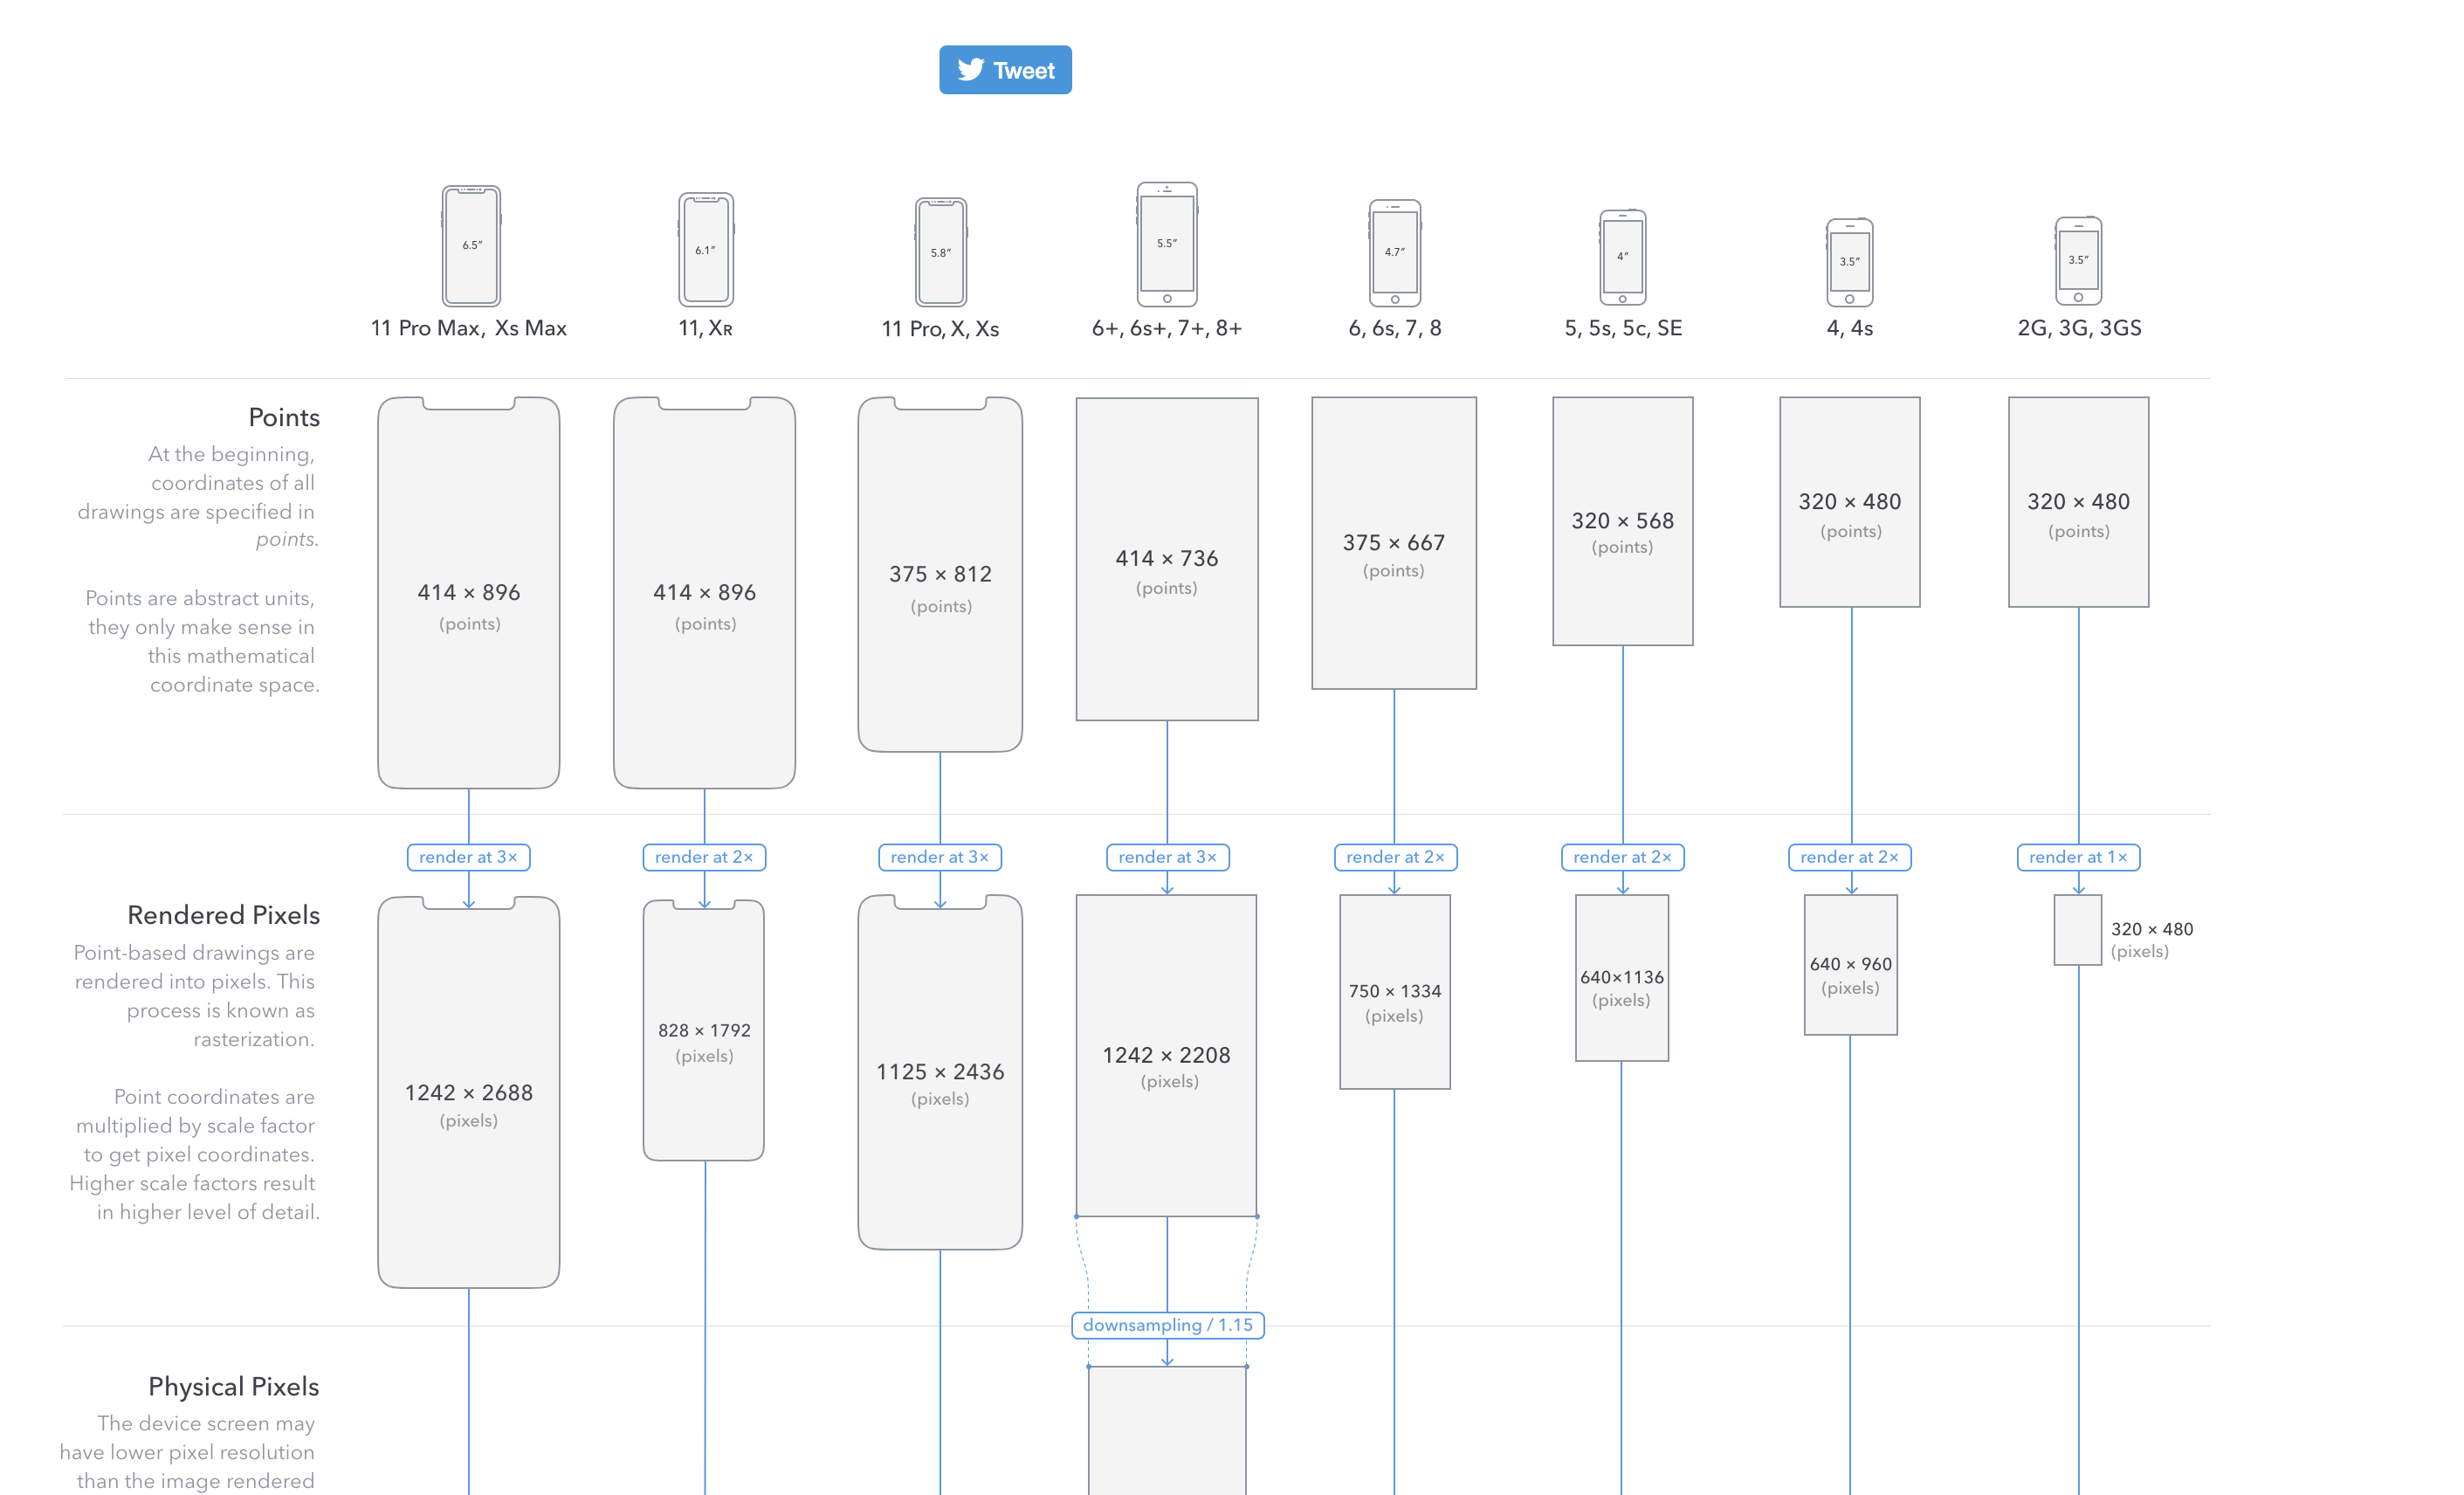The height and width of the screenshot is (1495, 2464).
Task: Click "render at 3×" under 6+ column
Action: (1168, 857)
